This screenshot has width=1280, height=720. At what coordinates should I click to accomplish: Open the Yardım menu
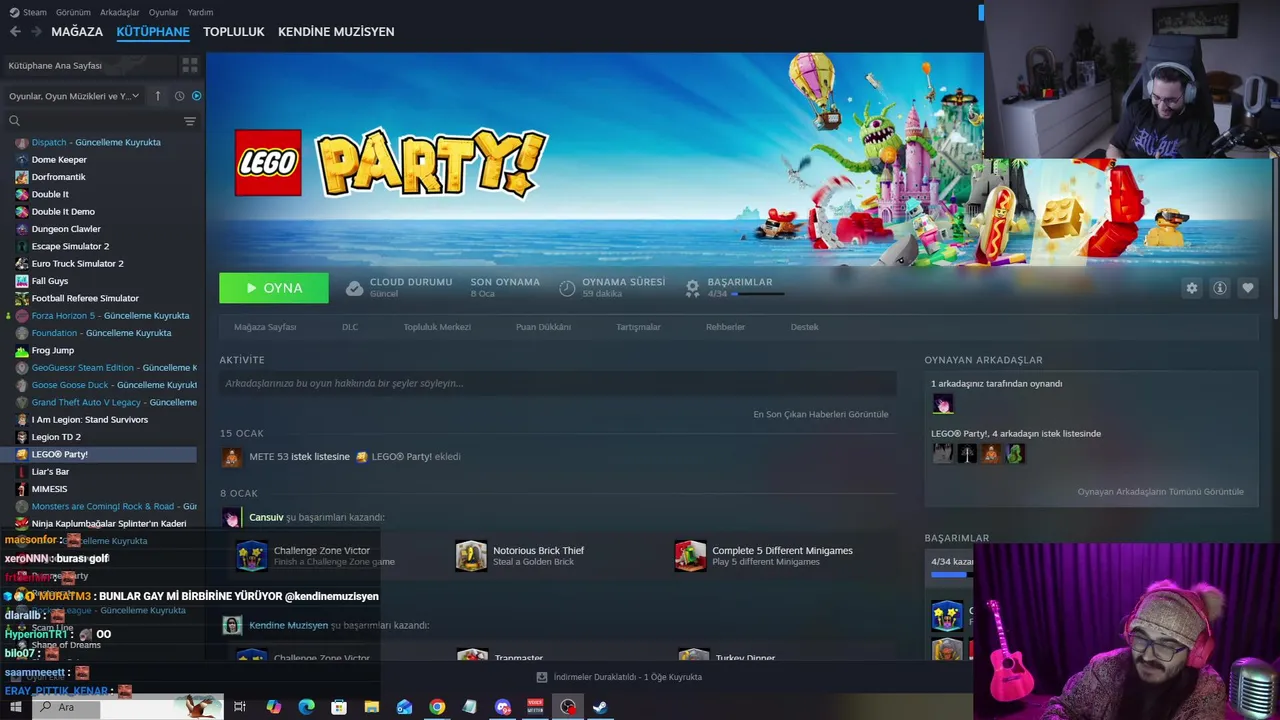(x=200, y=12)
